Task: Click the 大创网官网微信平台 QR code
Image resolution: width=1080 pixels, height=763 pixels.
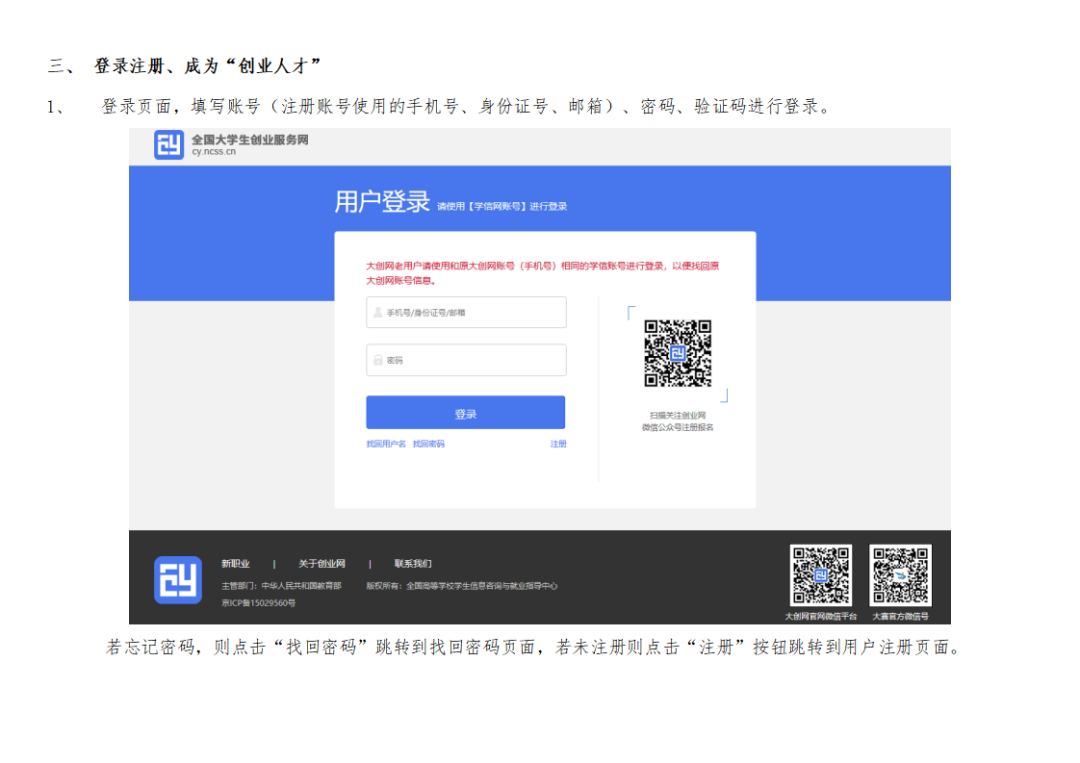Action: coord(821,575)
